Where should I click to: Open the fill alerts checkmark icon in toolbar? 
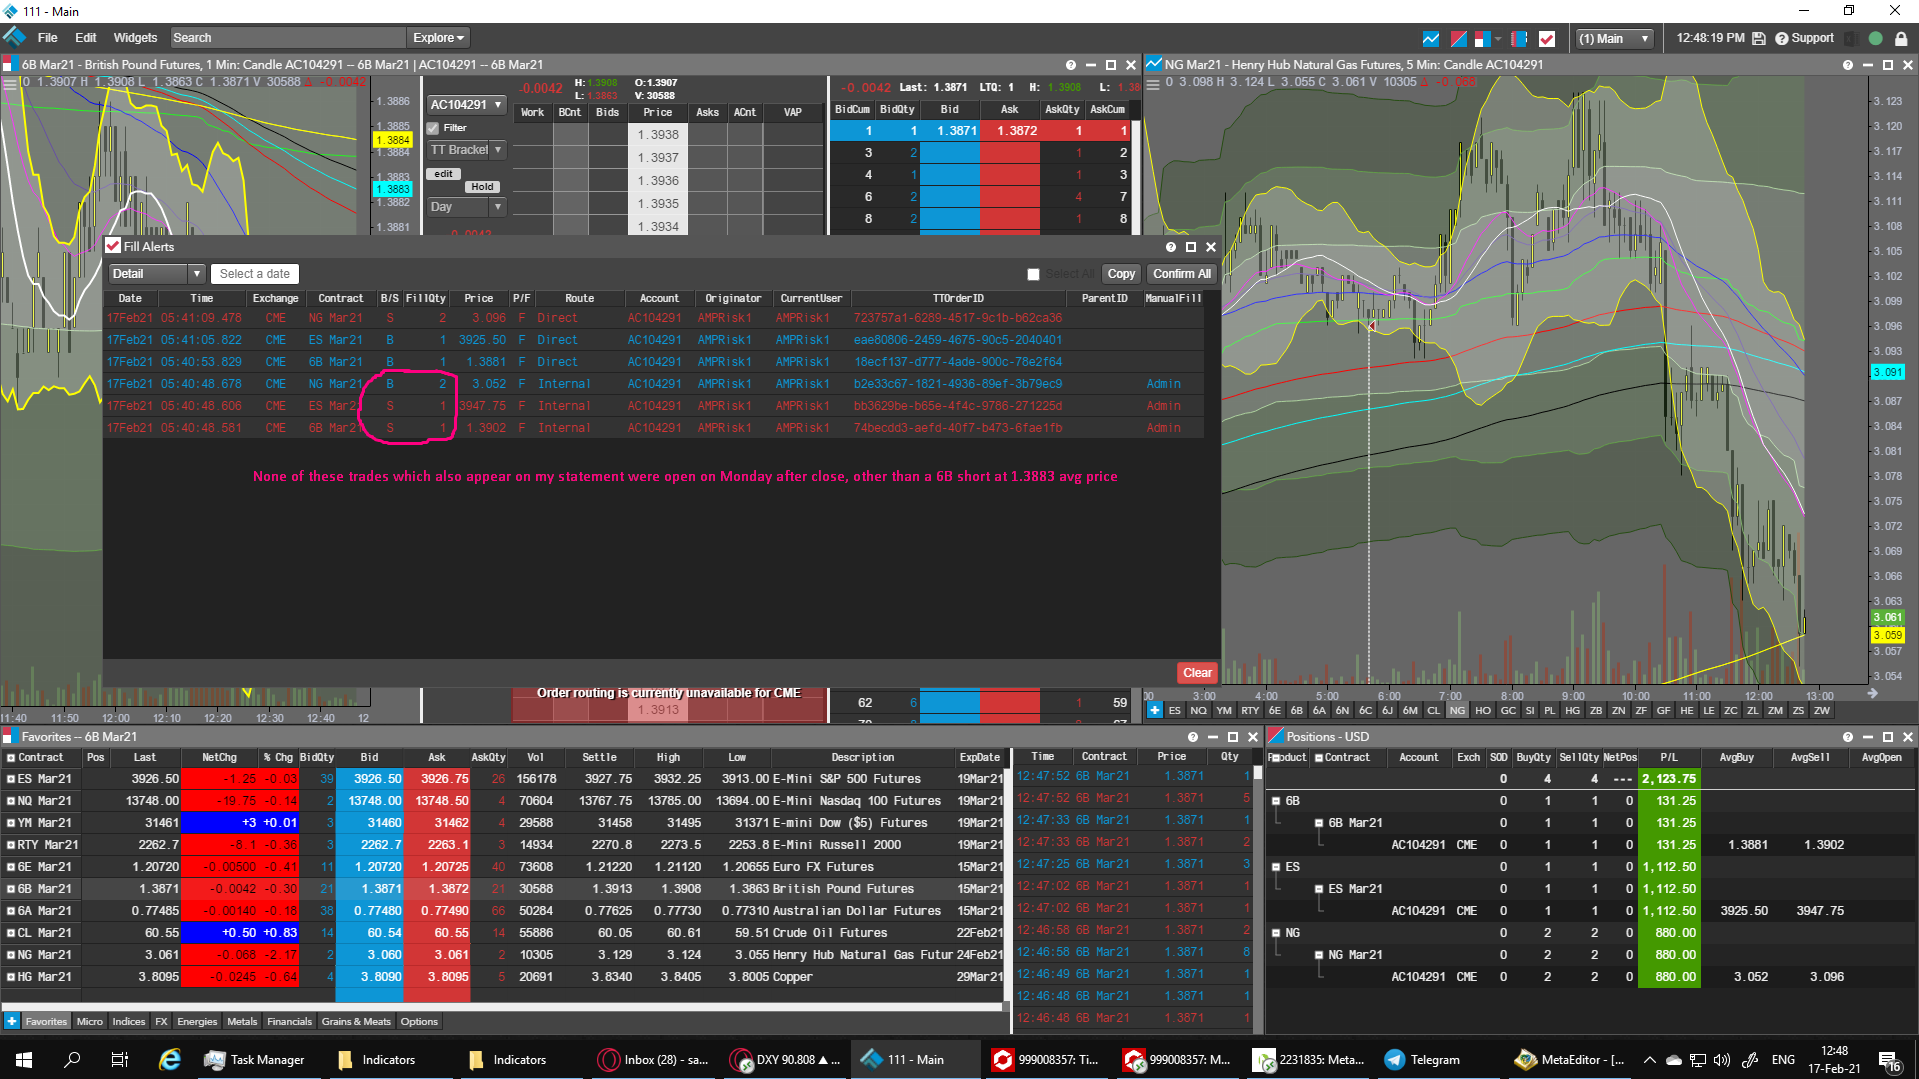click(1547, 38)
